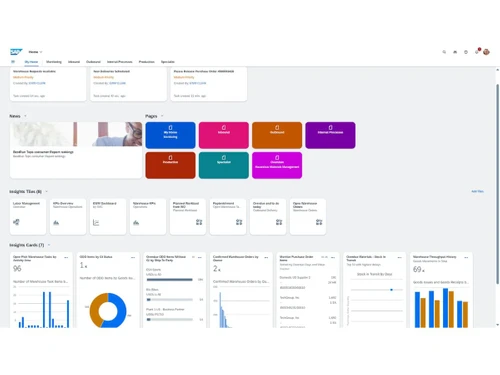
Task: Switch to the Production tab
Action: click(x=147, y=62)
